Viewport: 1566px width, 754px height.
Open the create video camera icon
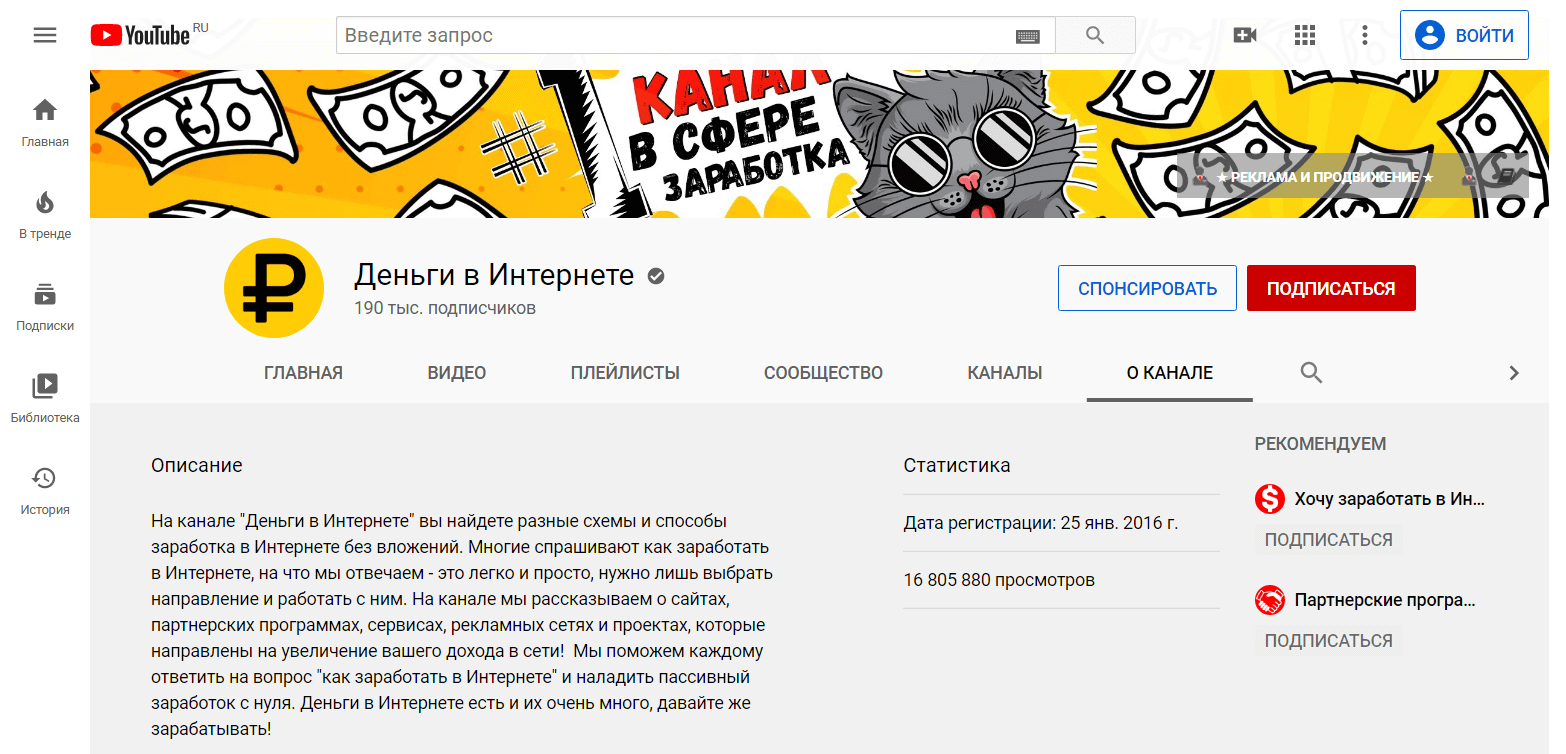(1245, 36)
